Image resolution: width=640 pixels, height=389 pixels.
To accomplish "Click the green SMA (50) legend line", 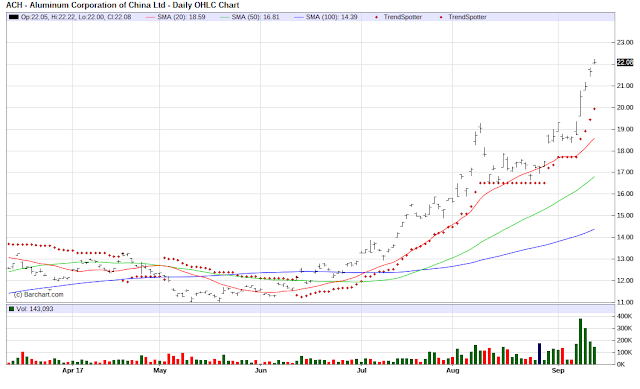I will [x=224, y=17].
